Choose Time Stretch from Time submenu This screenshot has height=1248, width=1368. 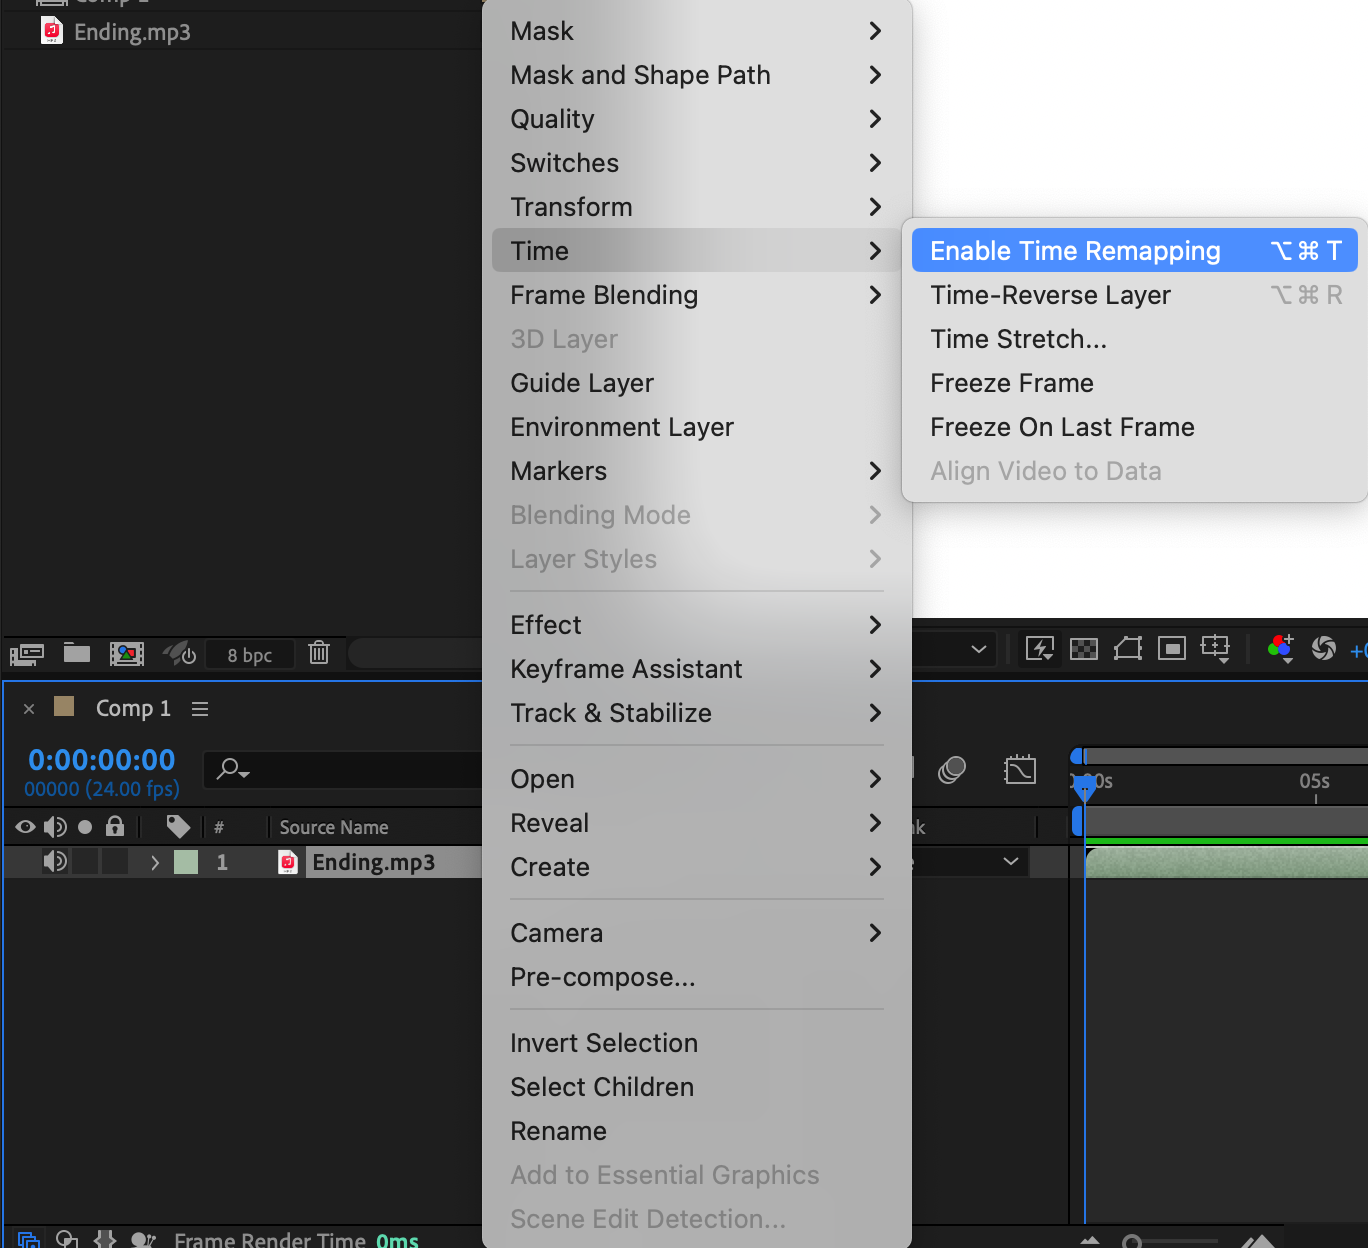pos(1018,339)
